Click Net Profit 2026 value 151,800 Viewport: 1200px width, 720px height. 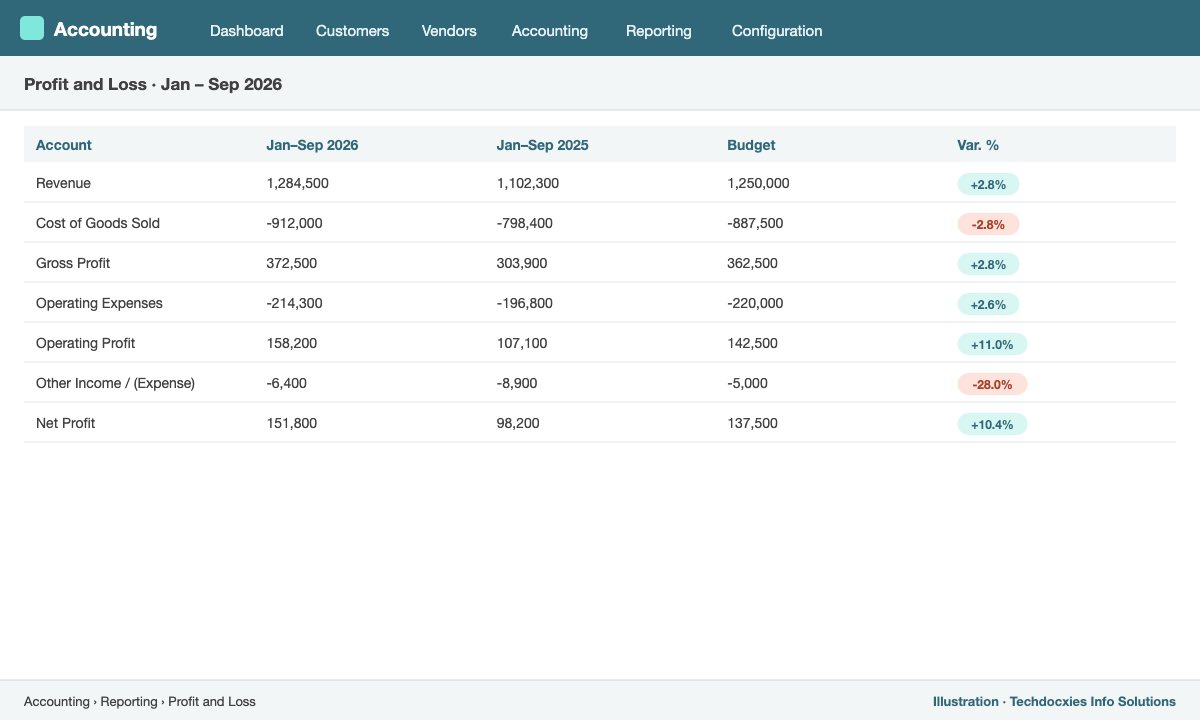(291, 423)
